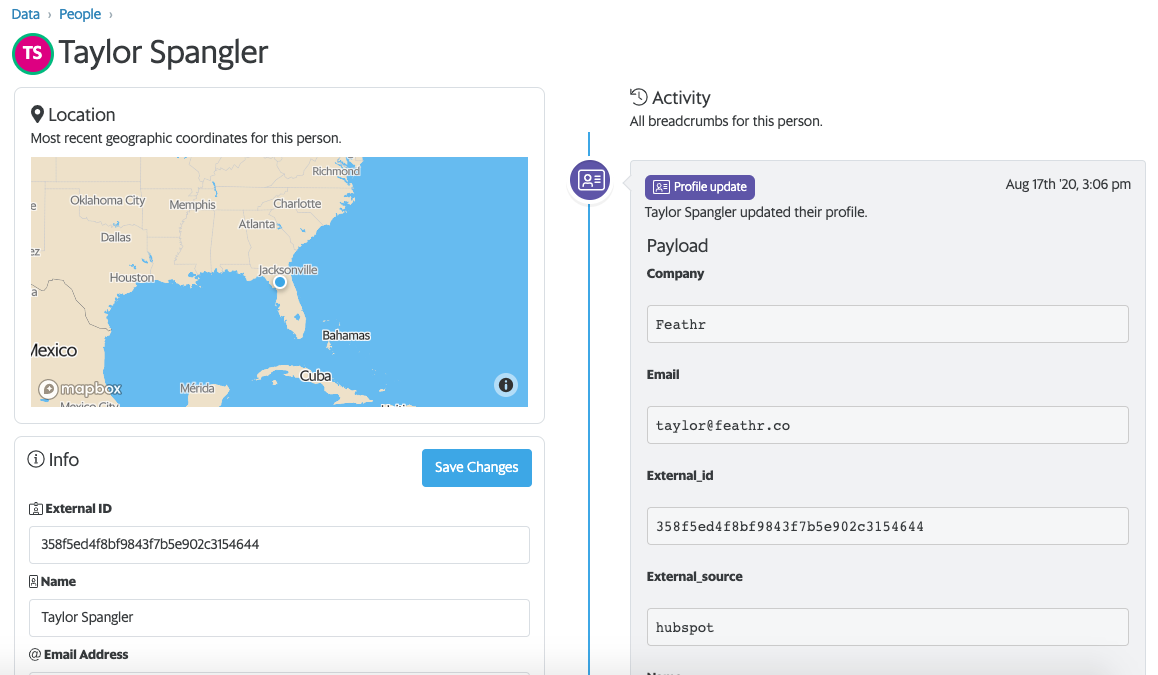The image size is (1158, 675).
Task: Click the map info icon
Action: click(506, 385)
